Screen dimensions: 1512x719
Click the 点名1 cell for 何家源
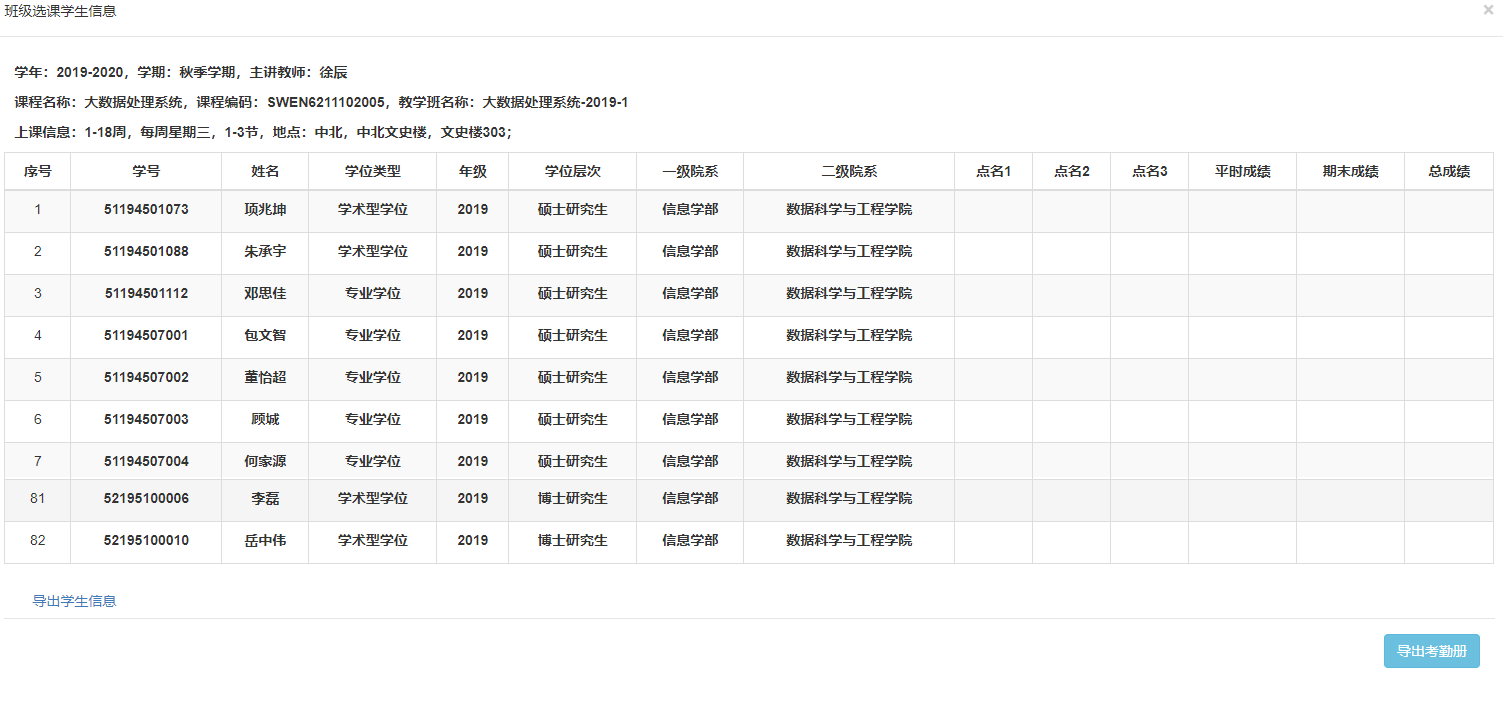(x=993, y=461)
